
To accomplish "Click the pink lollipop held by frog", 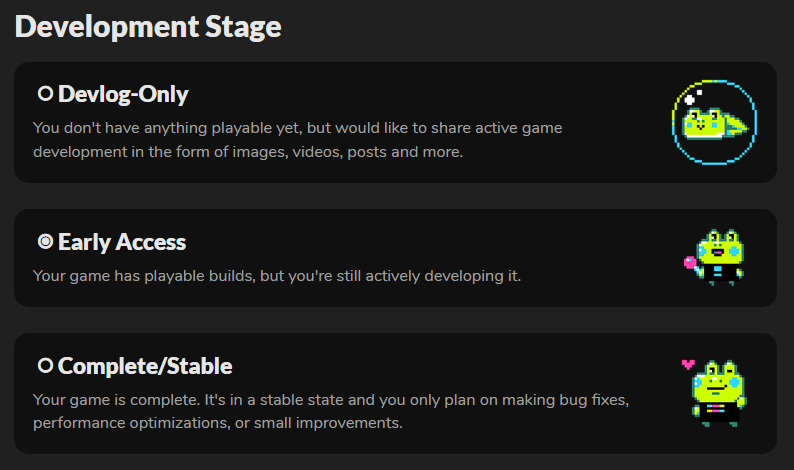I will 689,263.
